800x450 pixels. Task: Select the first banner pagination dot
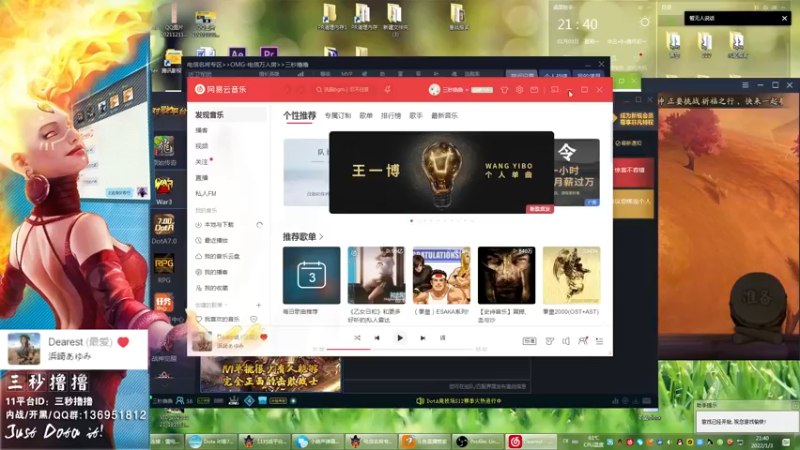[412, 221]
